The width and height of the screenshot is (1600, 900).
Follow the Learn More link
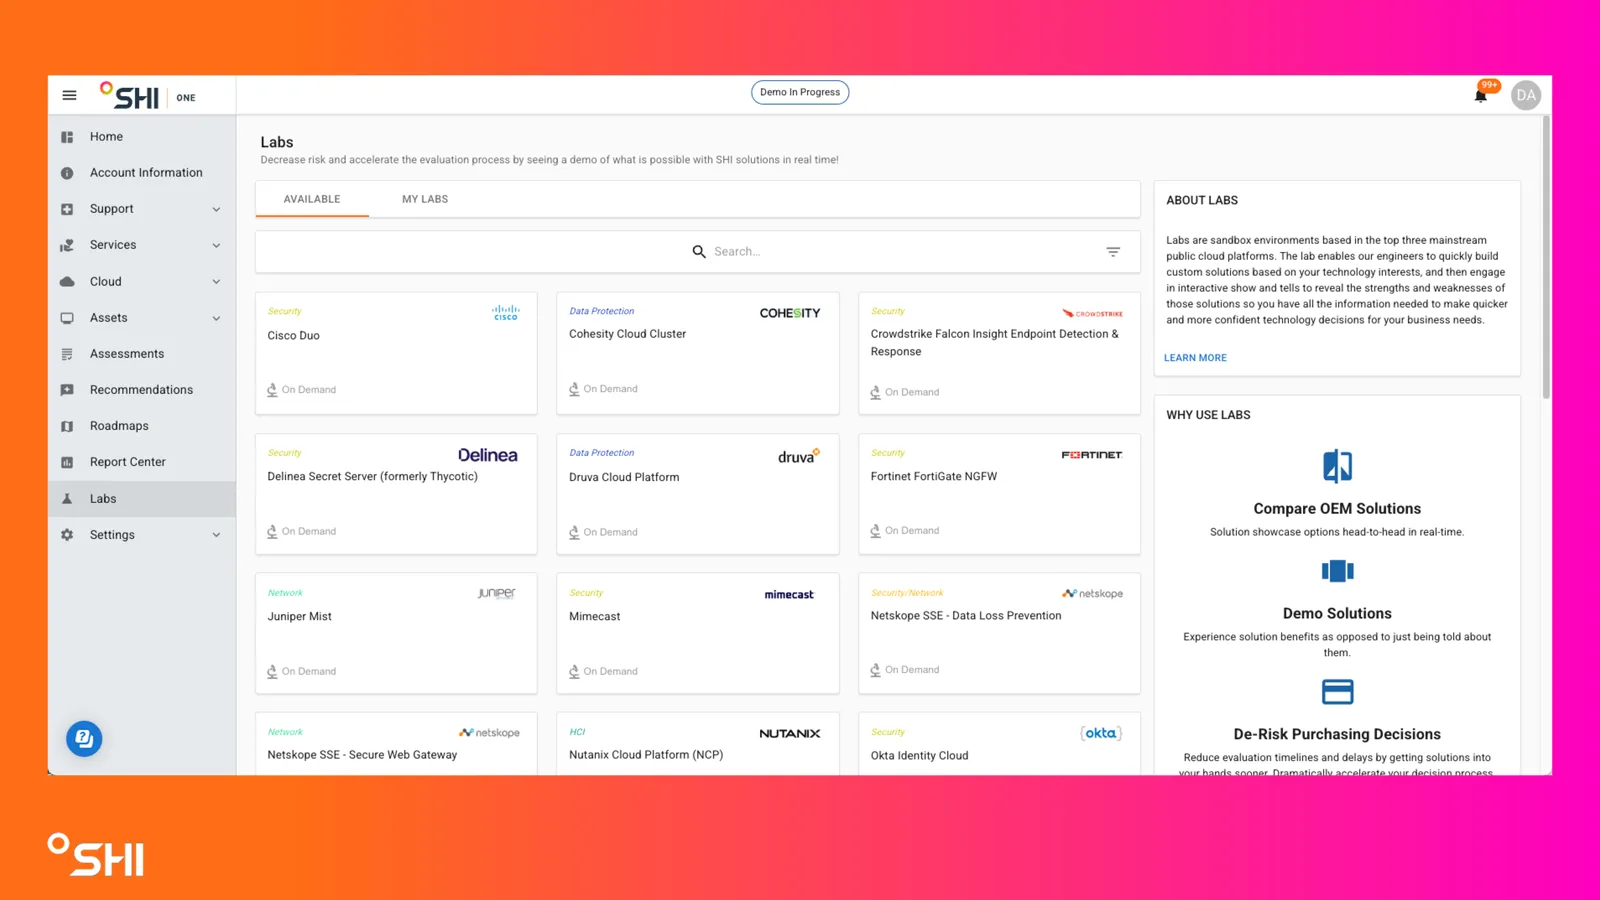pos(1195,358)
